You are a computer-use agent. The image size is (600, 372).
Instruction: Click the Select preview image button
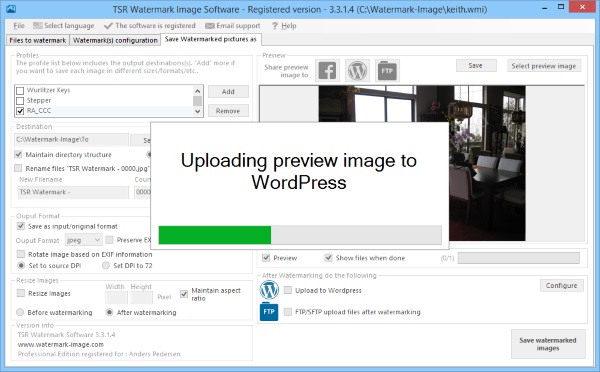pos(544,66)
